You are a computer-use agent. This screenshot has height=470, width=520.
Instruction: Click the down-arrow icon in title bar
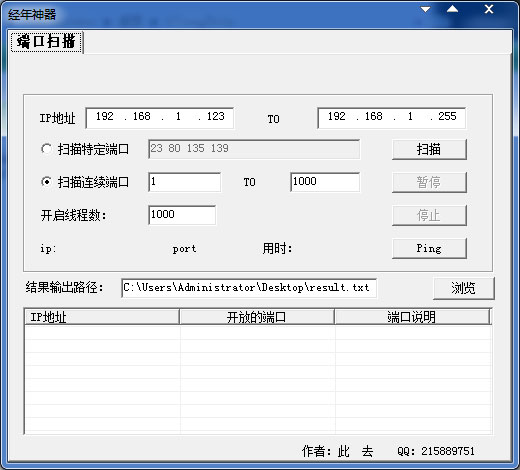coord(425,9)
